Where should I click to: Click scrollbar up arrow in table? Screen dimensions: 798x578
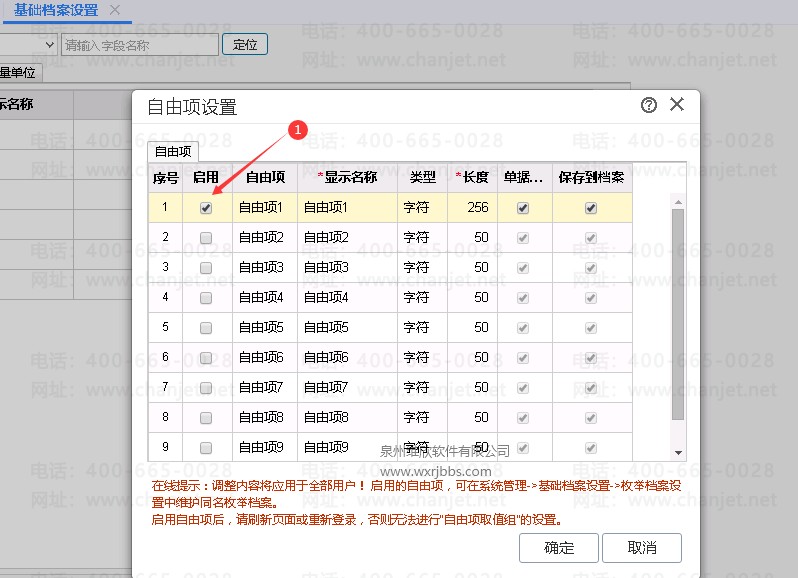(679, 201)
